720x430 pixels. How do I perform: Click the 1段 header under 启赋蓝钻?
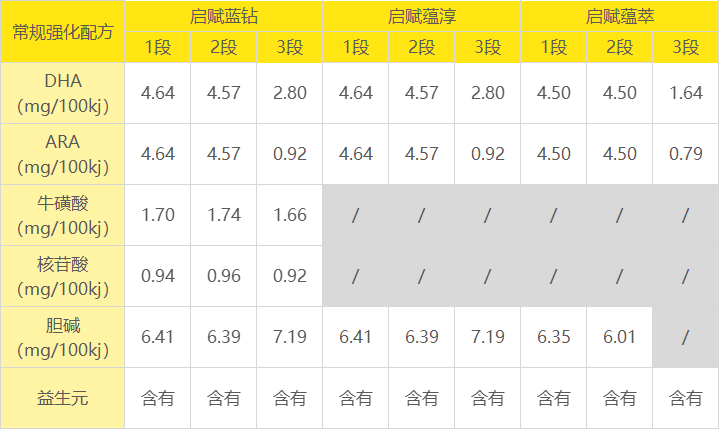point(158,47)
